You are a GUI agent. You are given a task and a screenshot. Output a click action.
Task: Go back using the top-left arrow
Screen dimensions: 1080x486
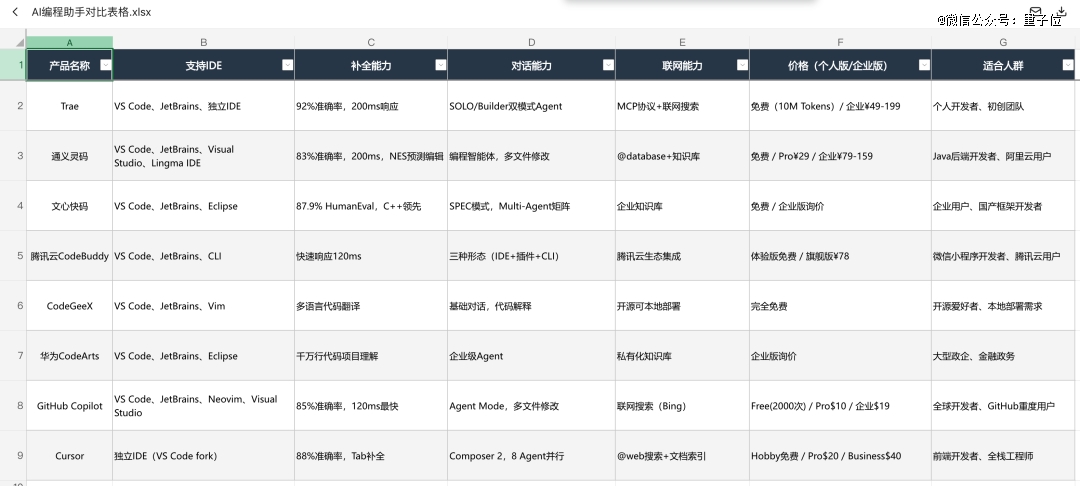15,12
